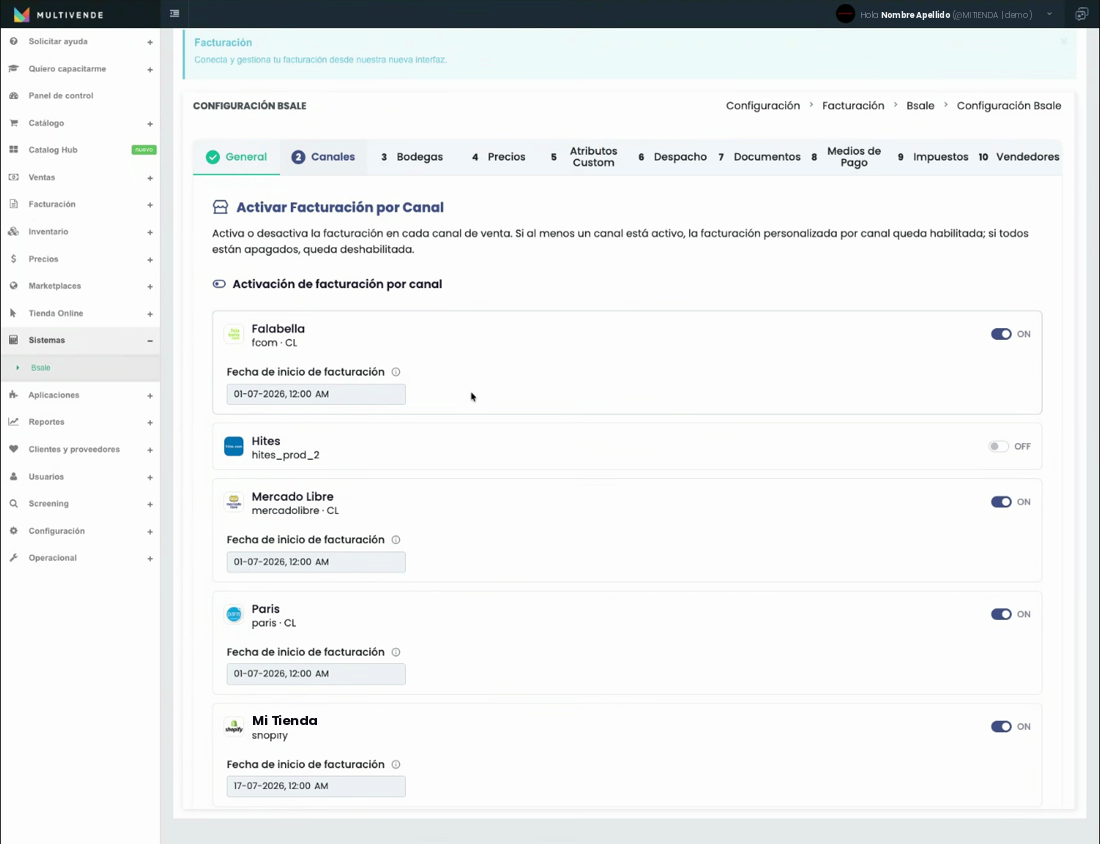The image size is (1100, 844).
Task: Open the Atributos Custom tab
Action: [x=584, y=156]
